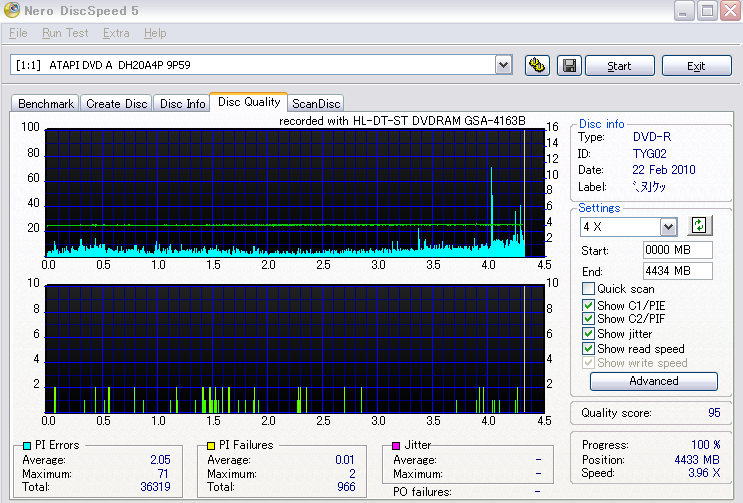
Task: Click the Position value 4433 MB
Action: (697, 459)
